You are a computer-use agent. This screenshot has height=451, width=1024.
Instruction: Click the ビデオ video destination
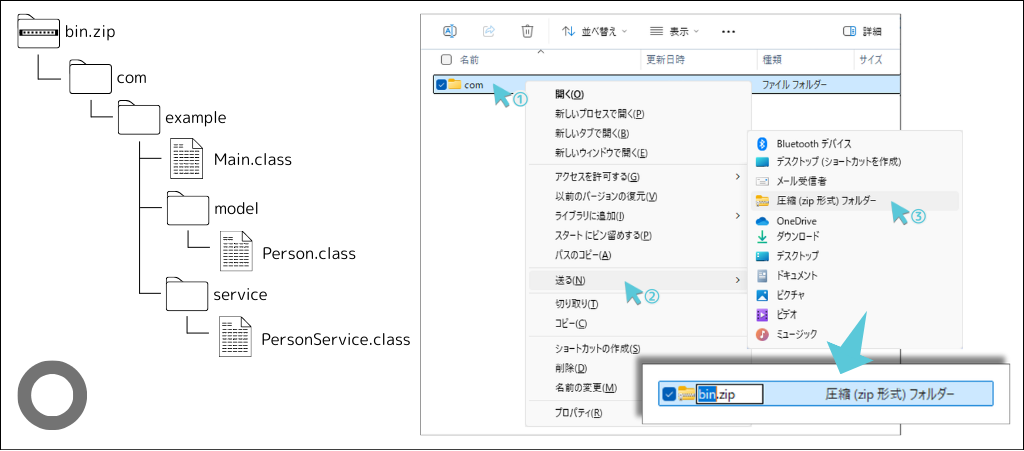[786, 314]
